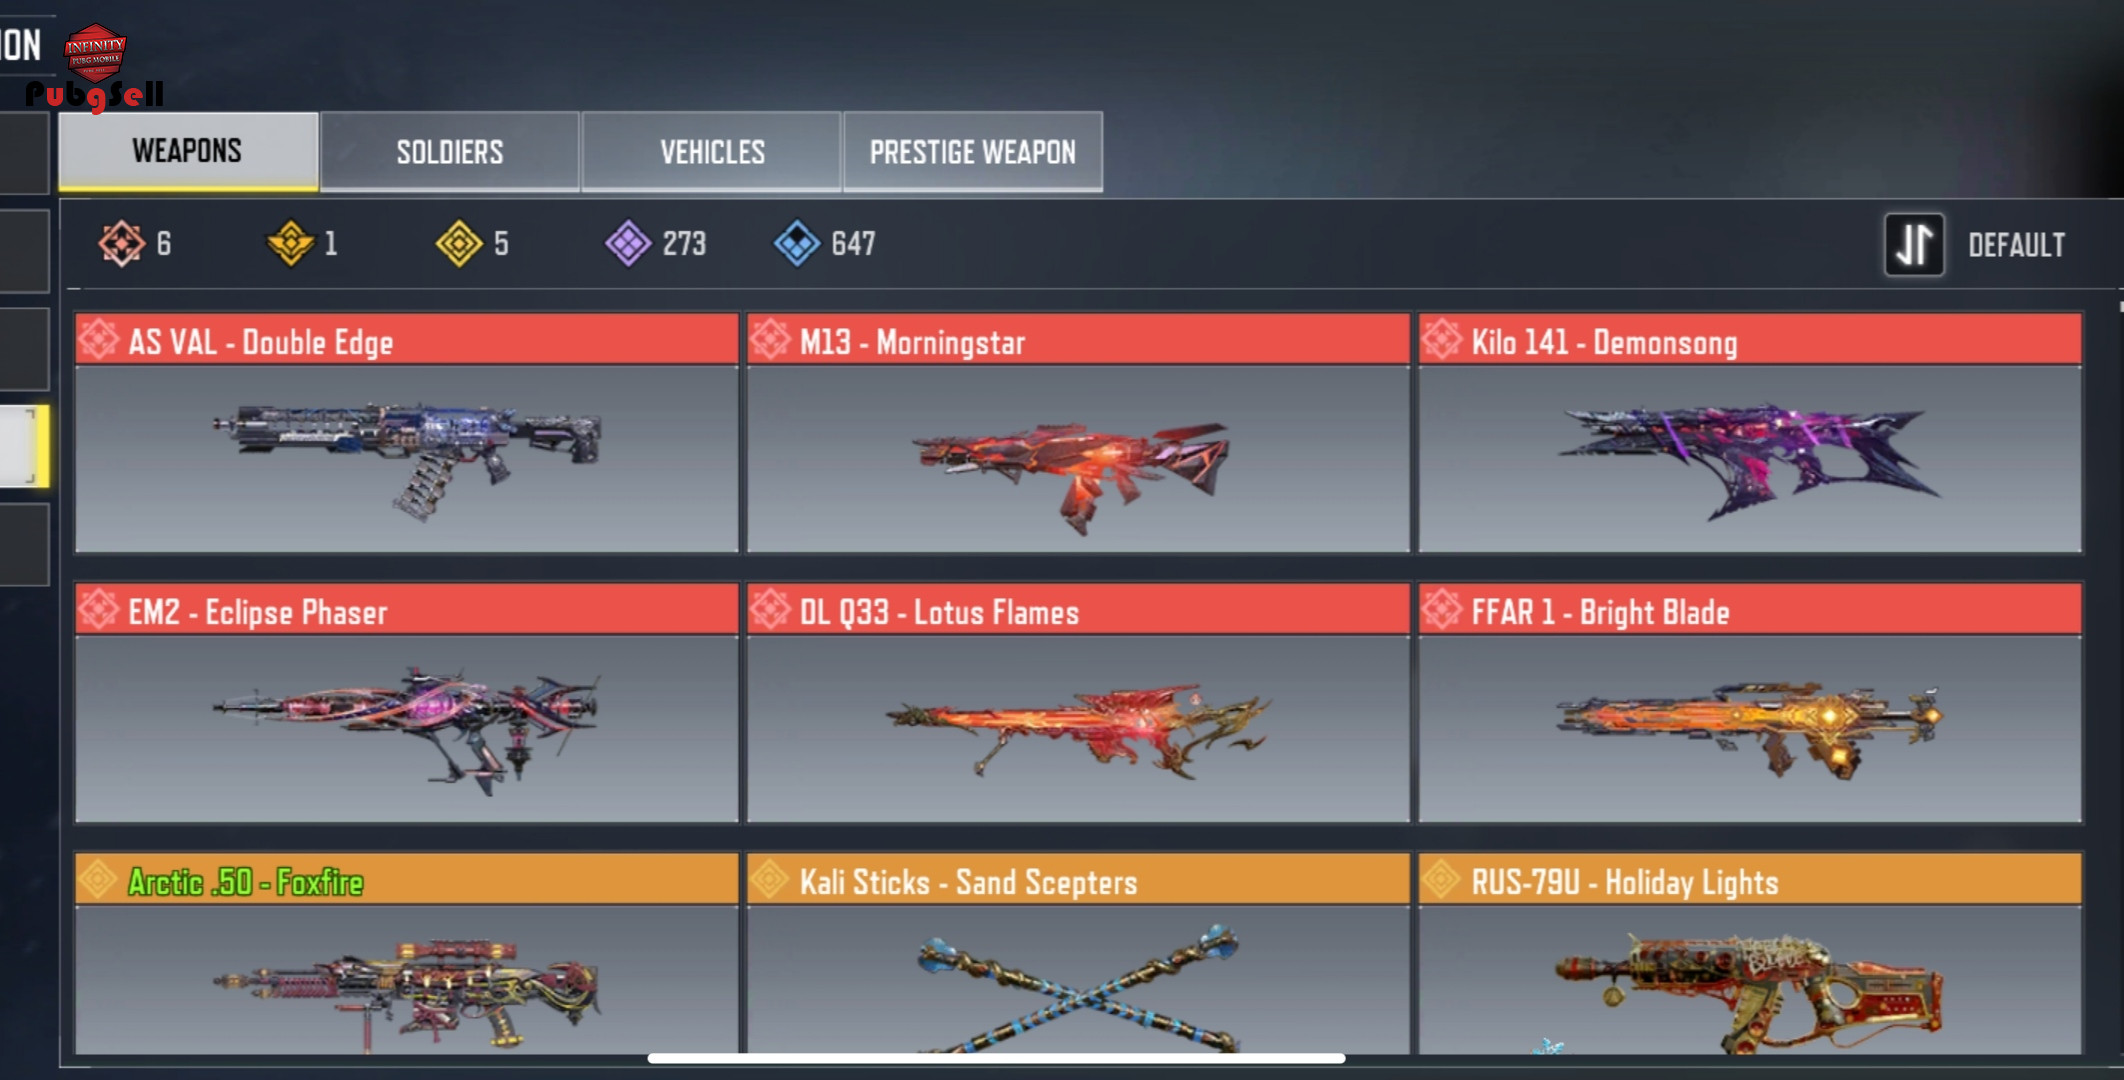Switch to the SOLDIERS tab
The height and width of the screenshot is (1080, 2124).
tap(450, 151)
